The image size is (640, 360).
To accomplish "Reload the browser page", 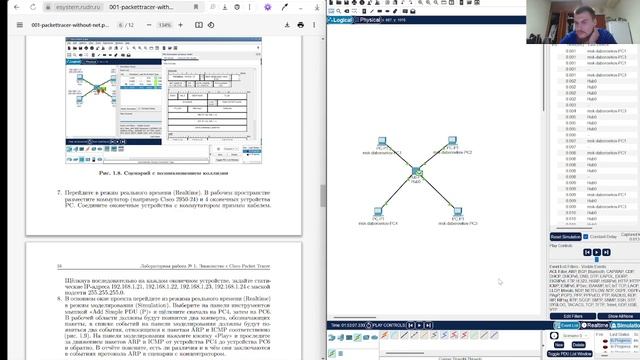I will (x=33, y=7).
